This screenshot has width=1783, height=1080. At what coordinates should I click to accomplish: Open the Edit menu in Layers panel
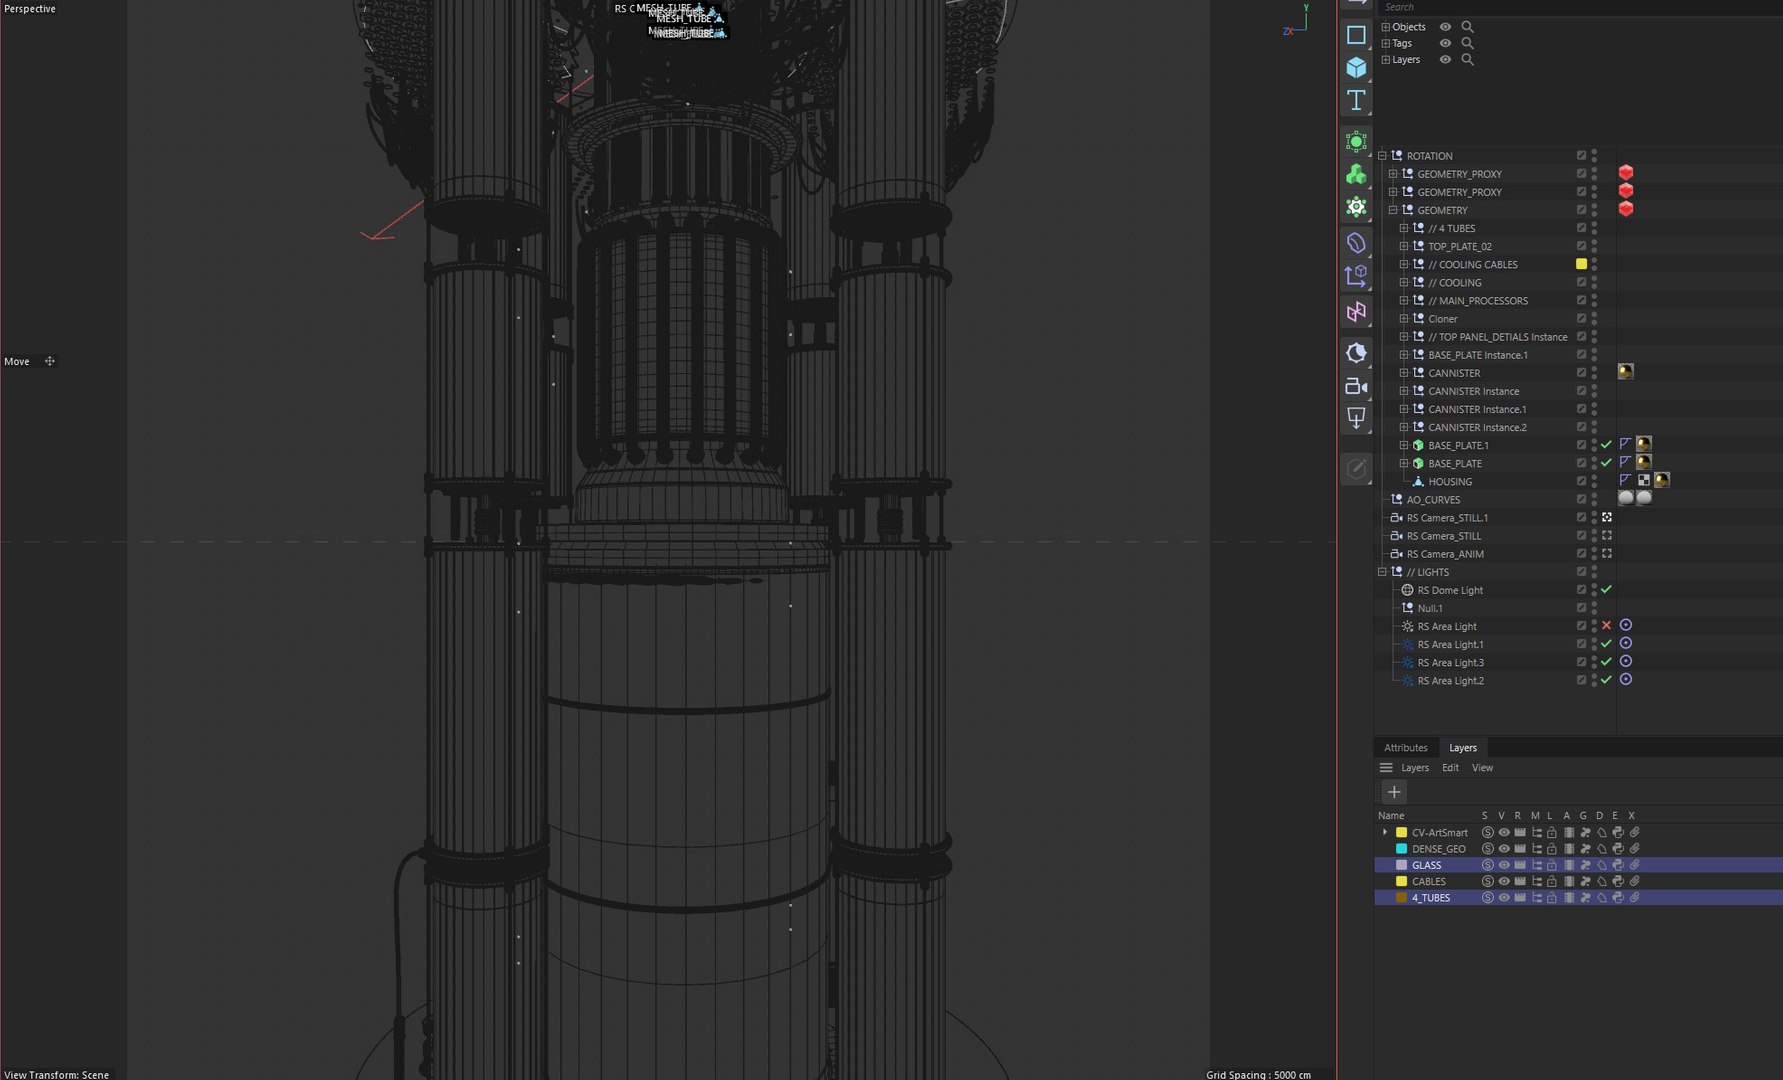1450,768
